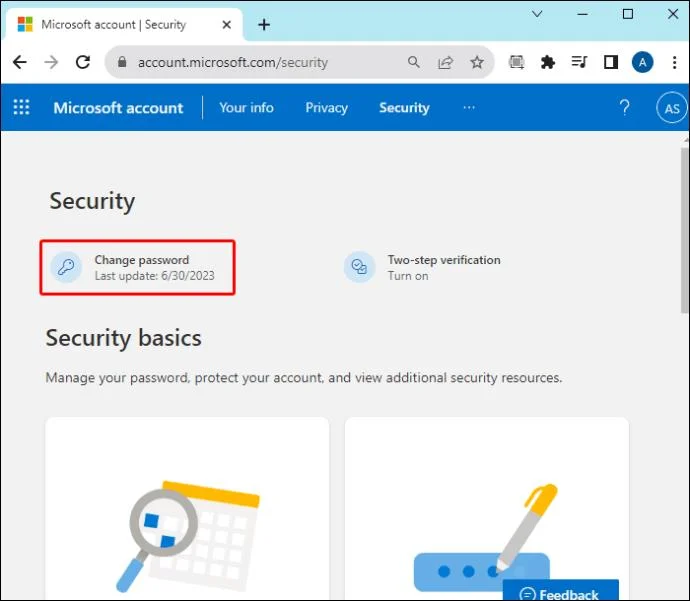Share this page via address bar icon
Image resolution: width=690 pixels, height=601 pixels.
(x=445, y=62)
